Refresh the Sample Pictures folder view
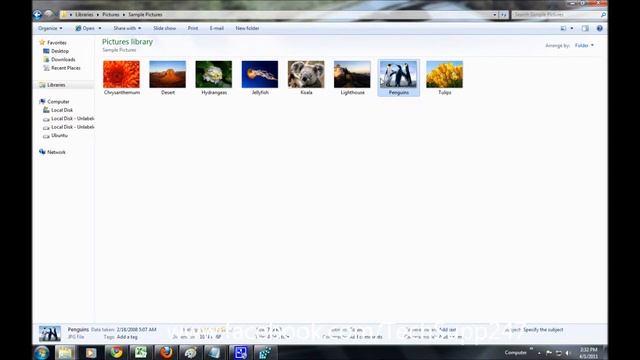Screen dimensions: 640x360 click(504, 15)
